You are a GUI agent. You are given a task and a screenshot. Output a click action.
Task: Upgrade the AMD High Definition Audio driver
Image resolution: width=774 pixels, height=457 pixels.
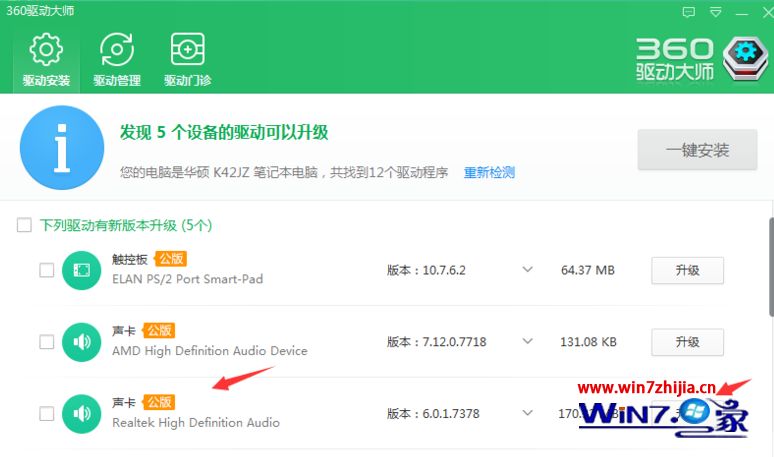(x=688, y=342)
